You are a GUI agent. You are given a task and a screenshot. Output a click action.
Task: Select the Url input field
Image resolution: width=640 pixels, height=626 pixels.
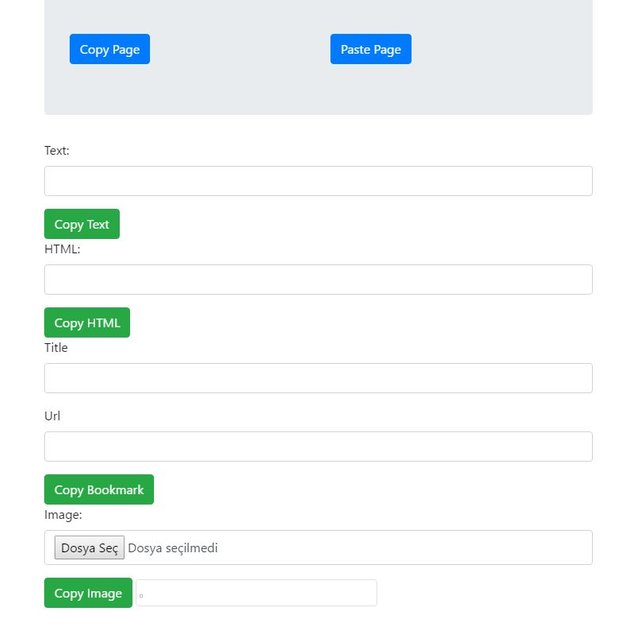click(318, 446)
